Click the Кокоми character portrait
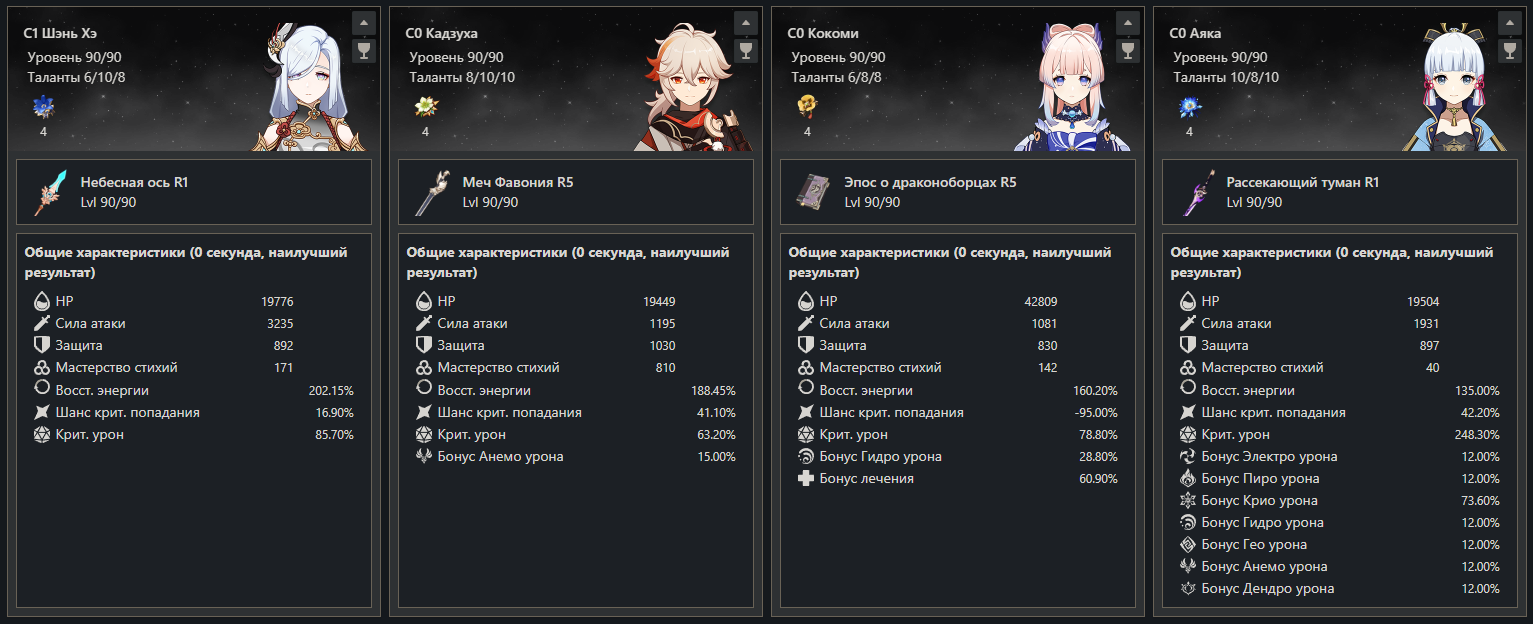 point(1072,86)
